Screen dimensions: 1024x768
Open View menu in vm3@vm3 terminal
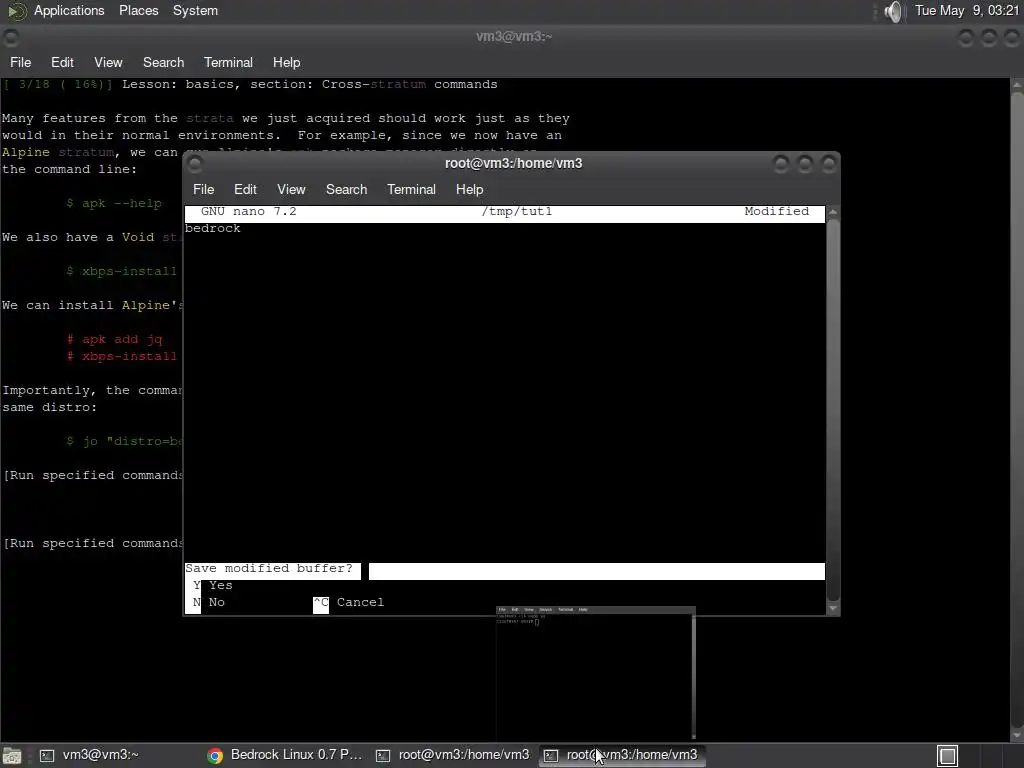tap(108, 63)
